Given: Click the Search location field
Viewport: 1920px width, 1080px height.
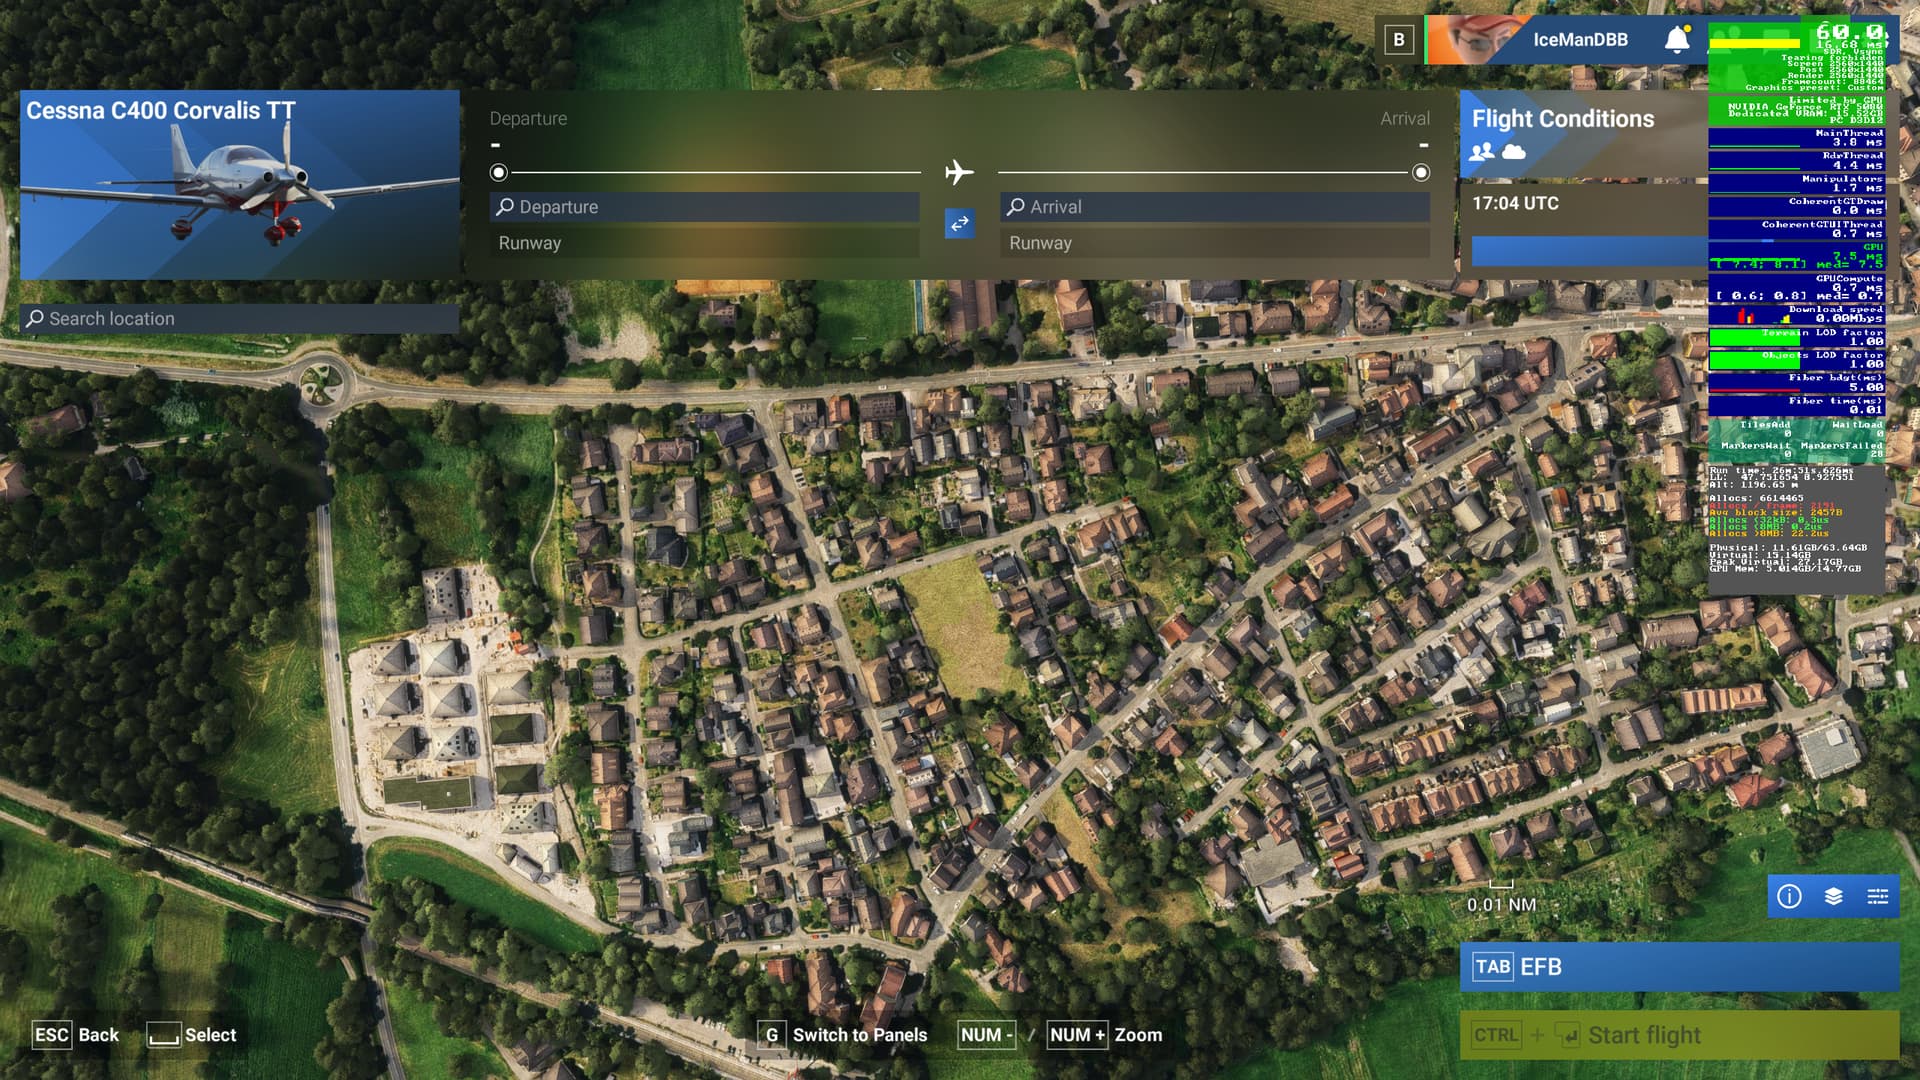Looking at the screenshot, I should tap(240, 319).
